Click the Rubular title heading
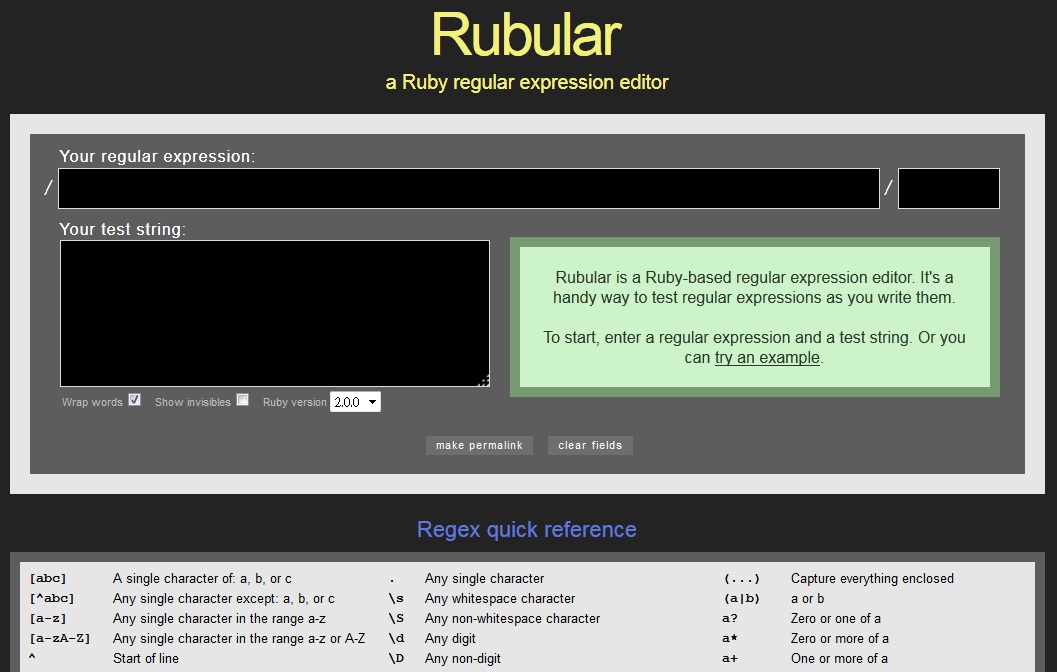Screen dimensions: 1057x672 526,34
